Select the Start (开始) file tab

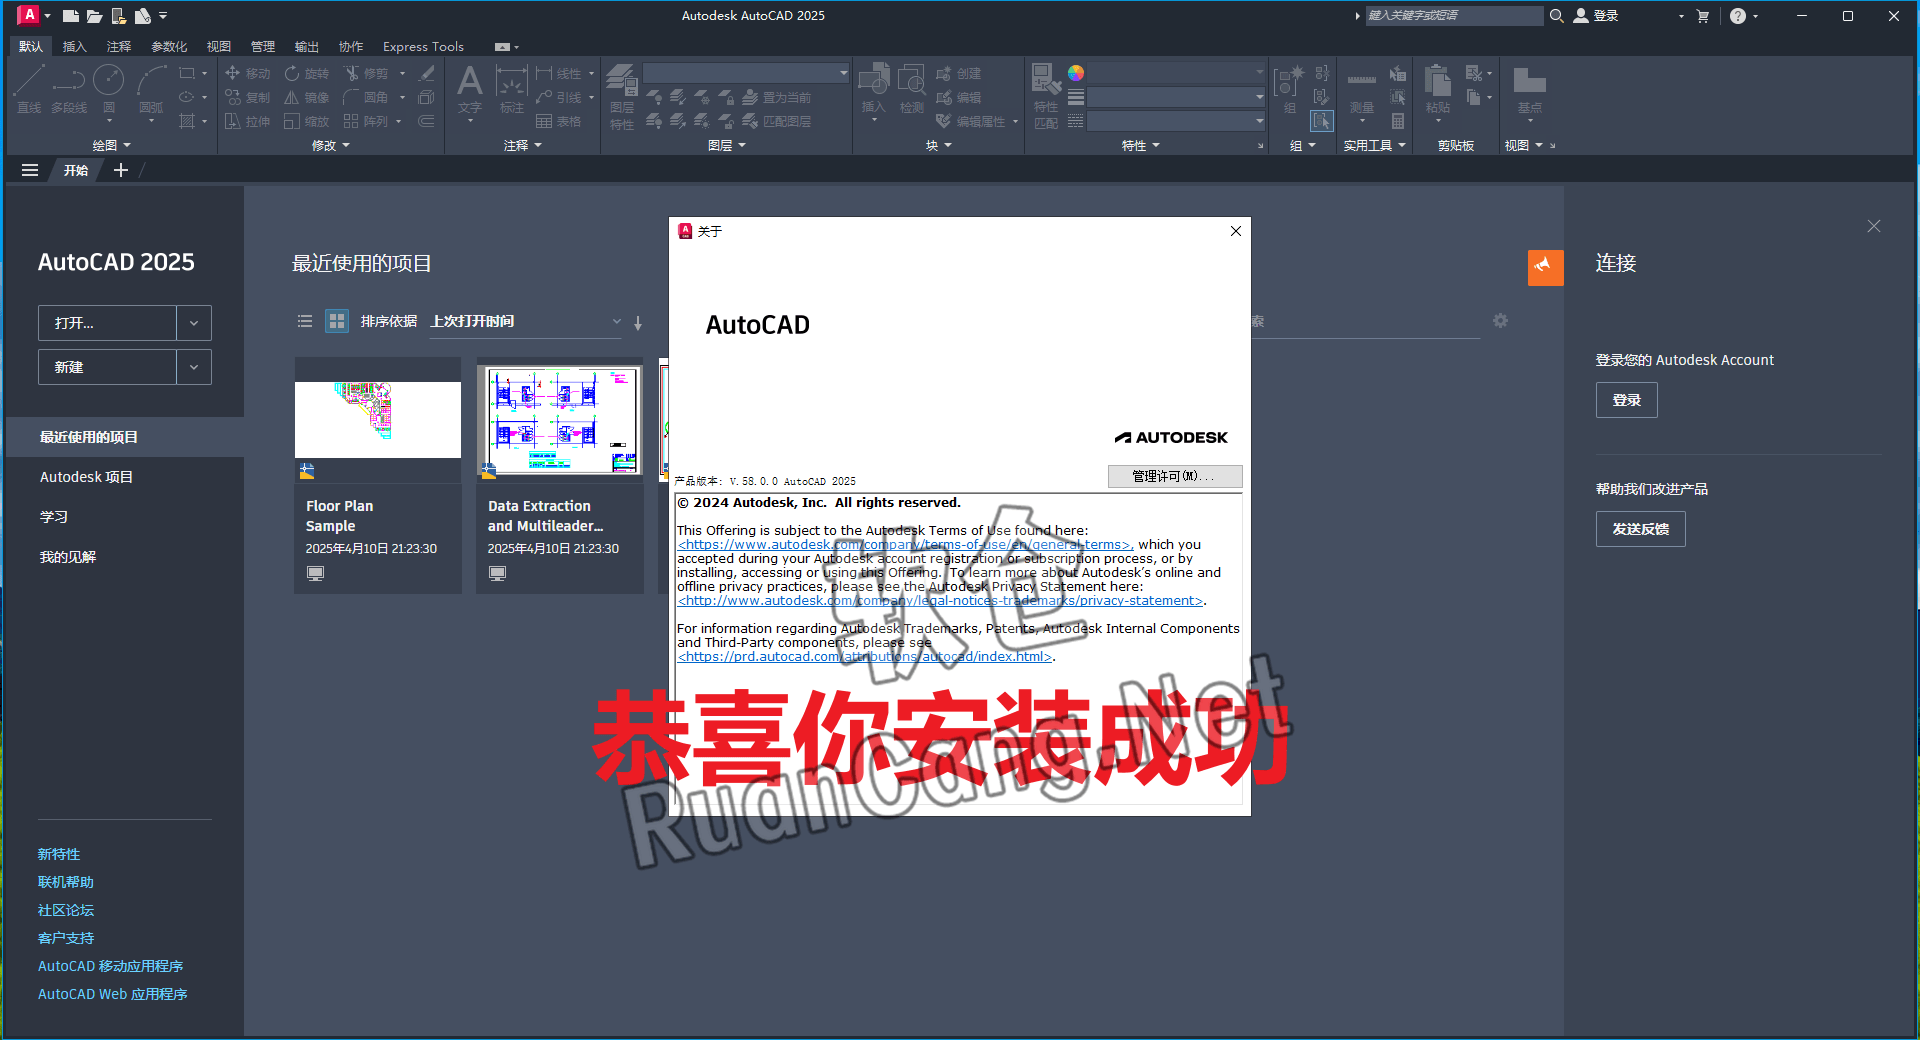[76, 171]
